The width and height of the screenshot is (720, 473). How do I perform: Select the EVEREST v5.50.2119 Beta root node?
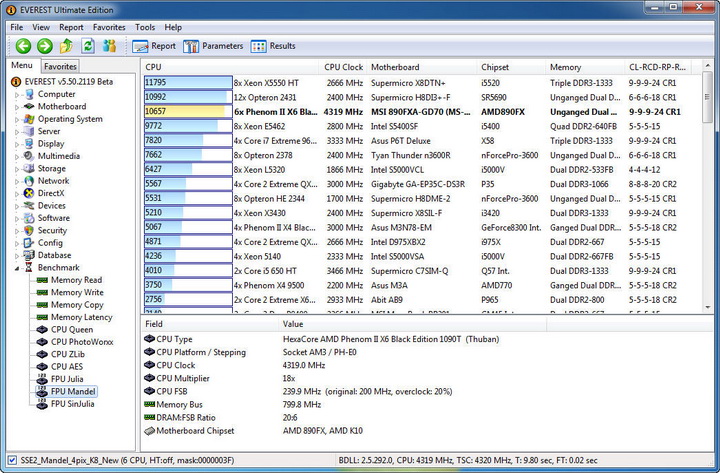(68, 82)
